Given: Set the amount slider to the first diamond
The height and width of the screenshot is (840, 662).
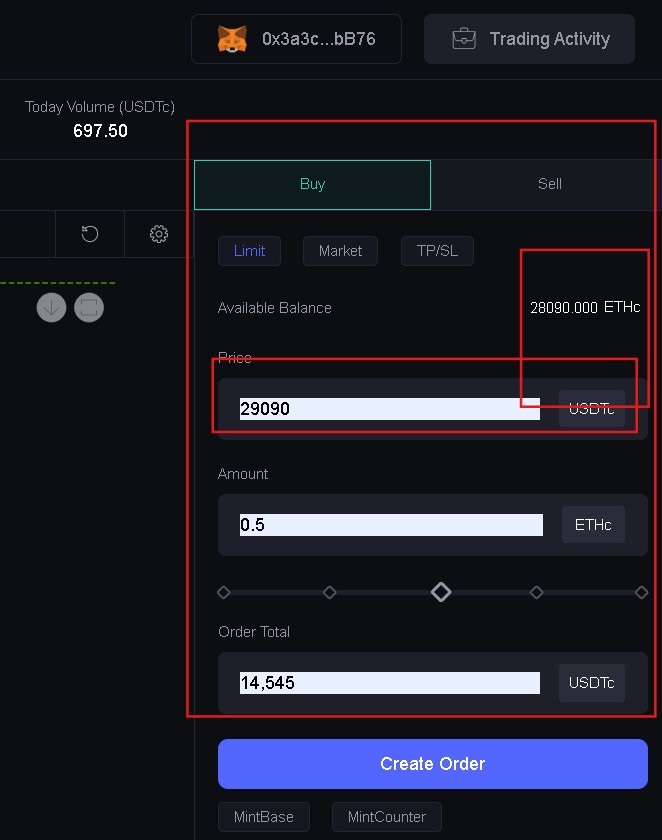Looking at the screenshot, I should [224, 592].
